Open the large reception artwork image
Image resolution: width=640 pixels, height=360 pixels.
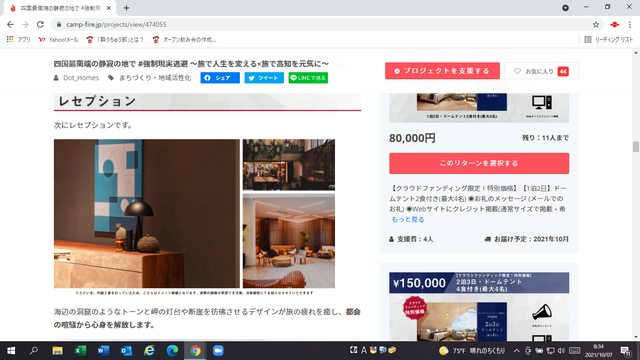[x=147, y=213]
